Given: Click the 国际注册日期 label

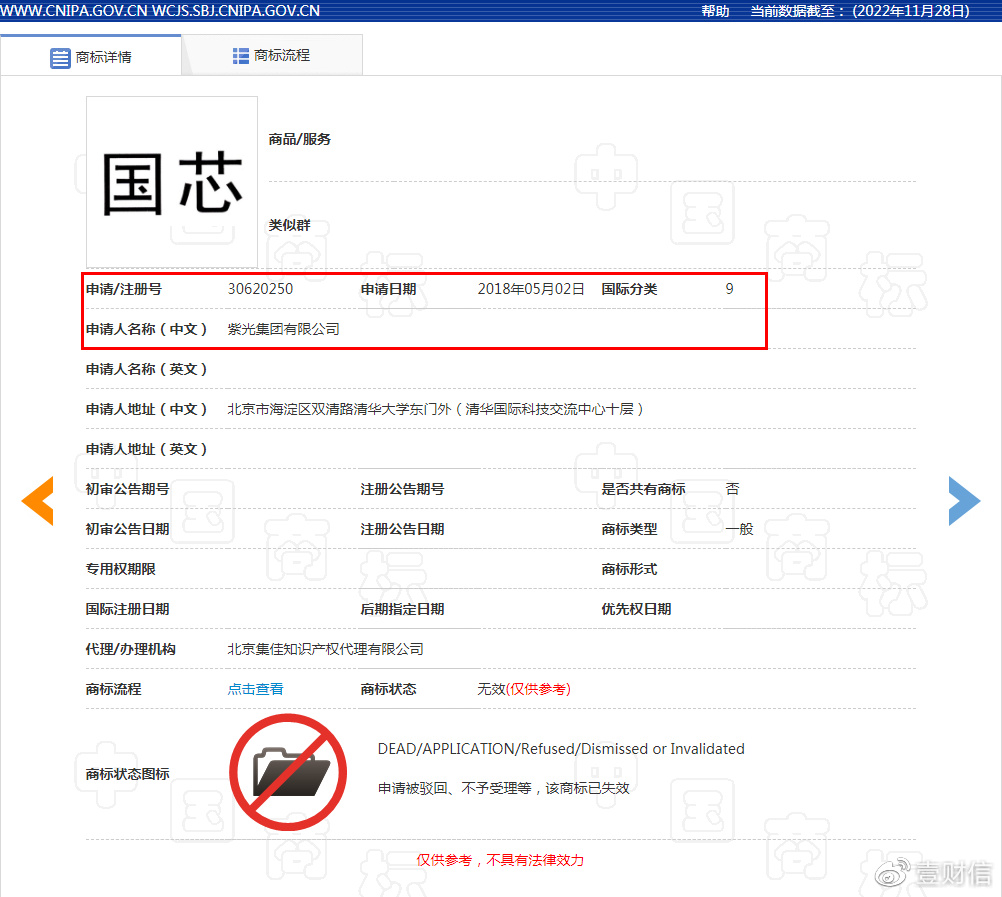Looking at the screenshot, I should pyautogui.click(x=127, y=609).
